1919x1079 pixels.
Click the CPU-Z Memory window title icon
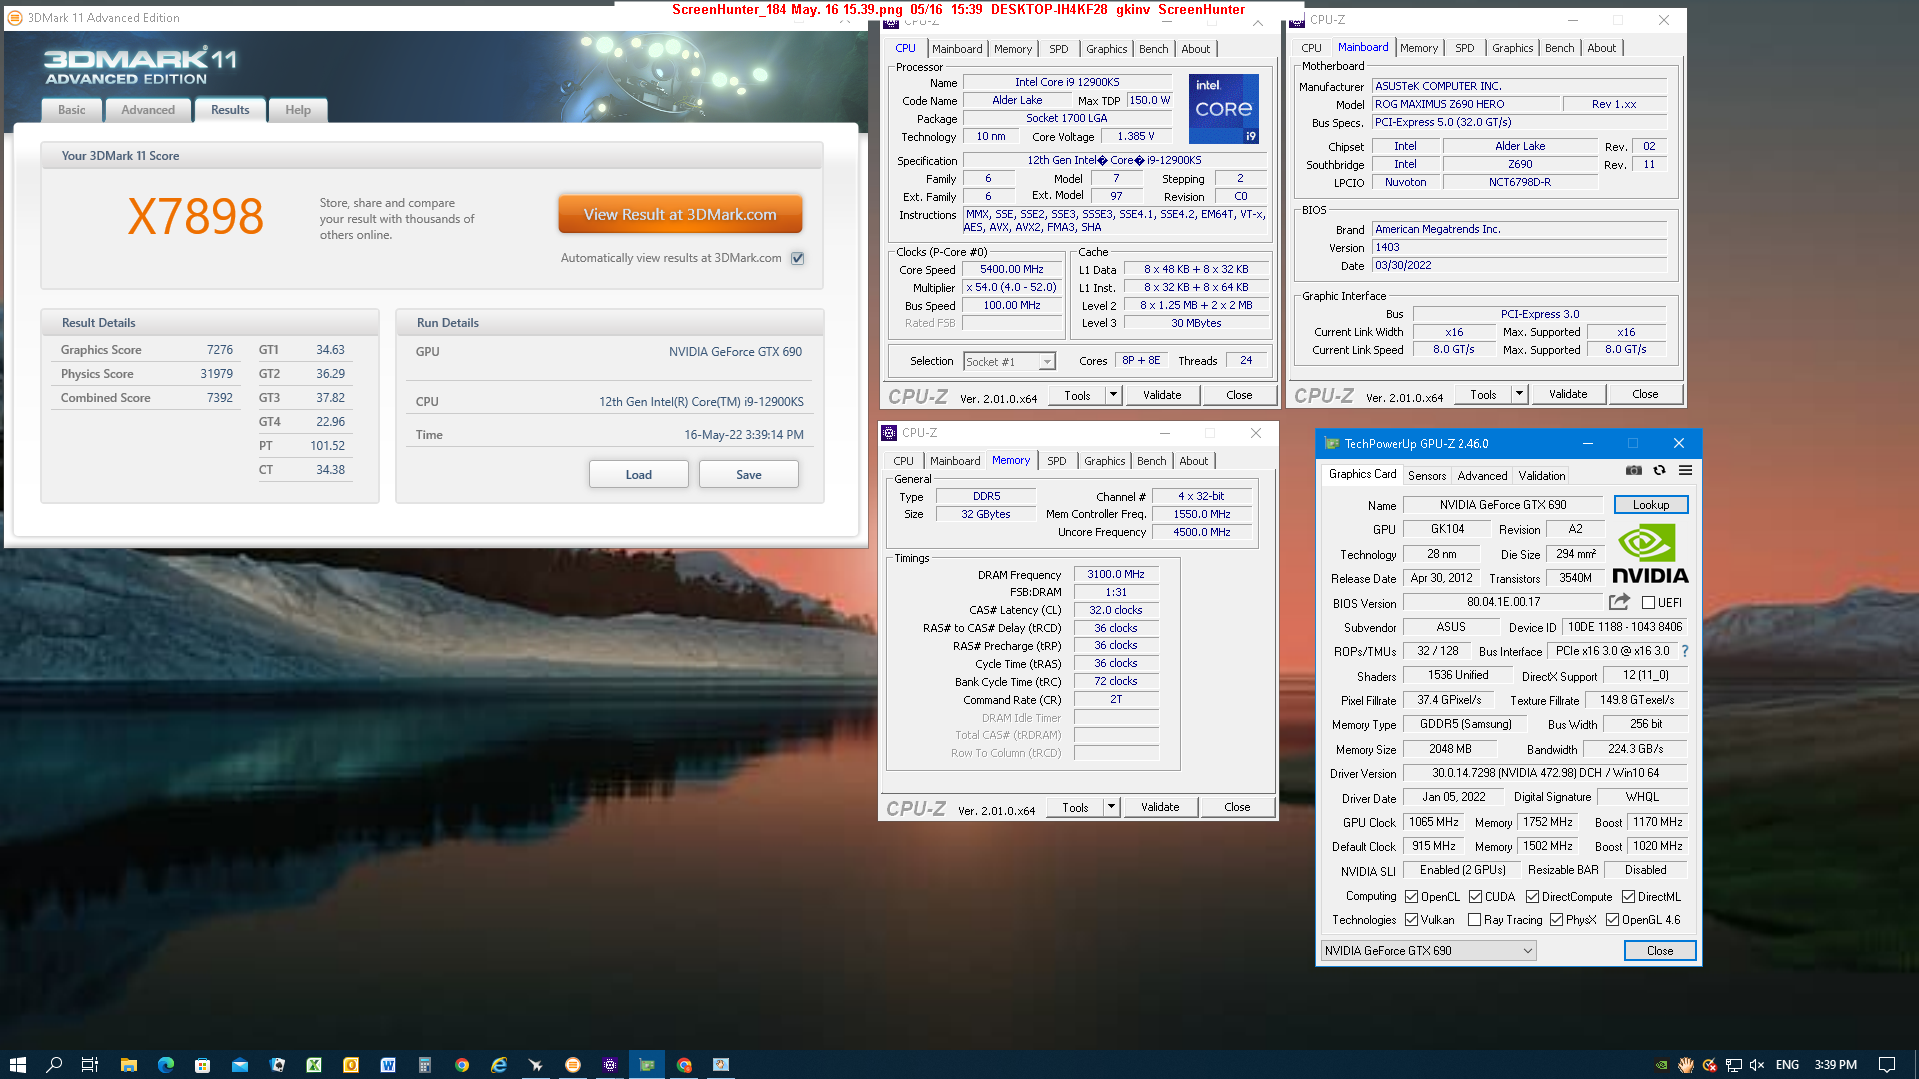coord(889,433)
